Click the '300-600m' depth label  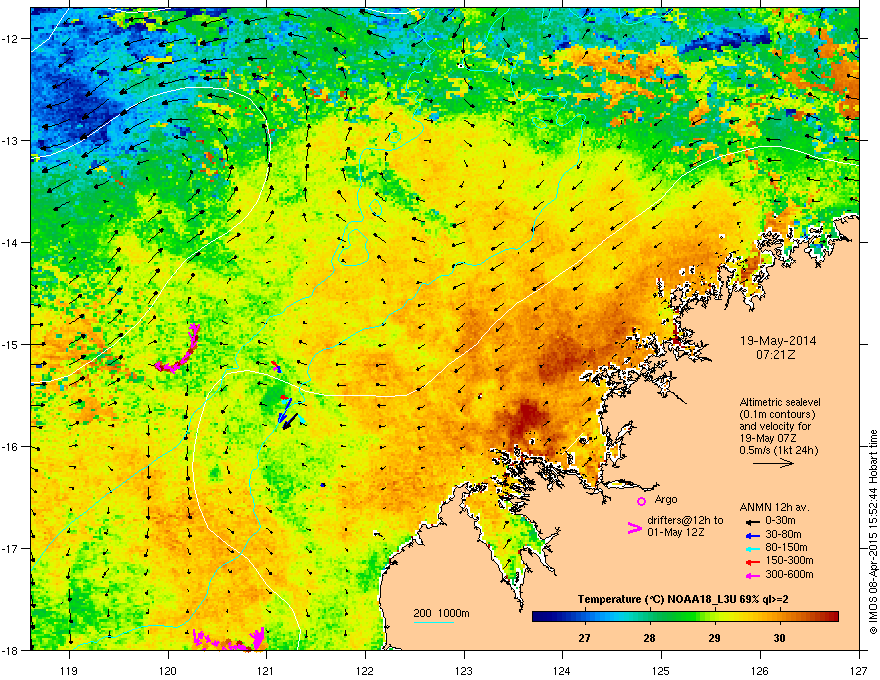point(789,575)
